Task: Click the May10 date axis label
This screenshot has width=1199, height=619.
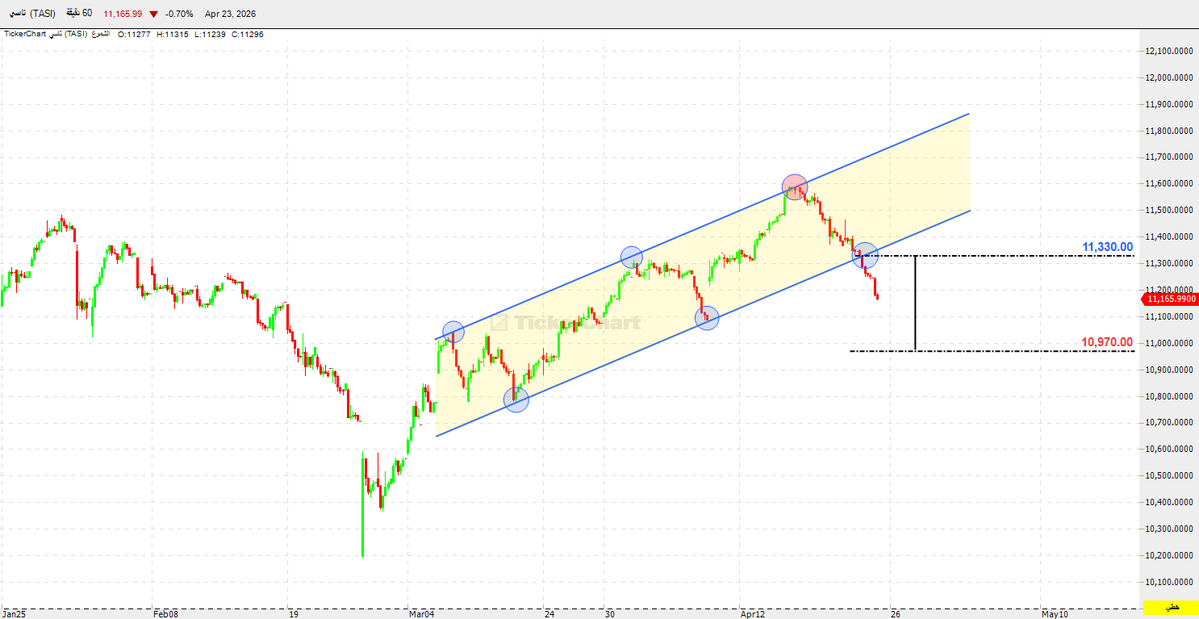Action: click(1054, 613)
